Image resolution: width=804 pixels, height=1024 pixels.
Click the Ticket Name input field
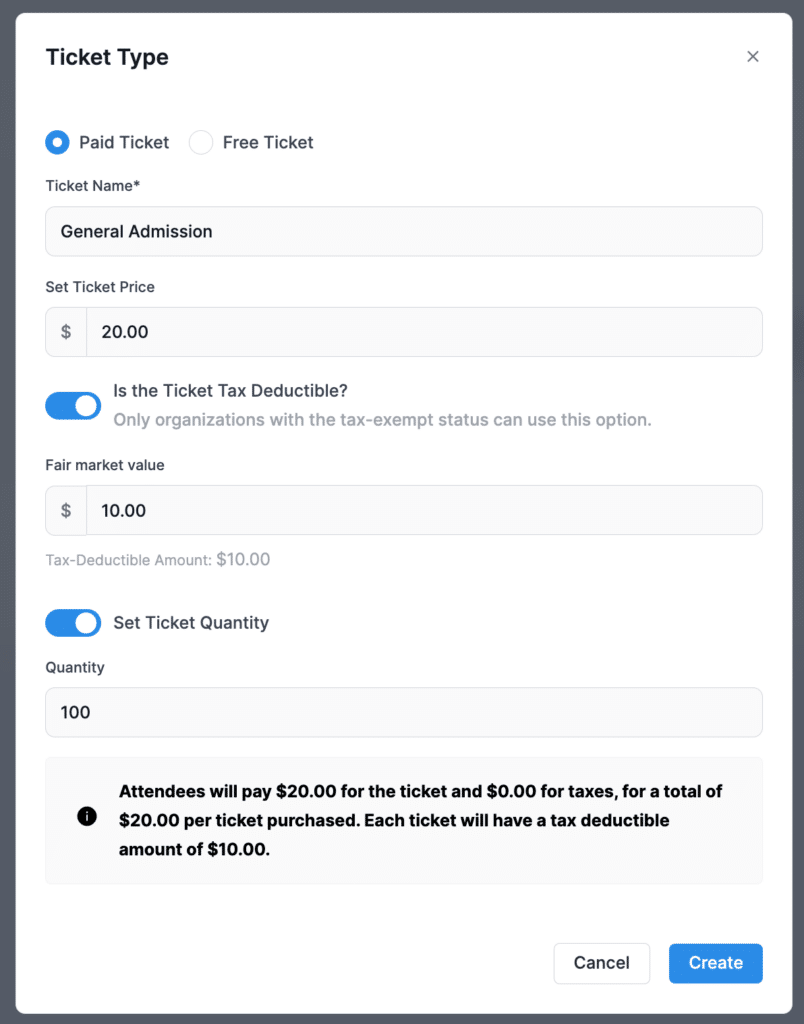pos(403,231)
